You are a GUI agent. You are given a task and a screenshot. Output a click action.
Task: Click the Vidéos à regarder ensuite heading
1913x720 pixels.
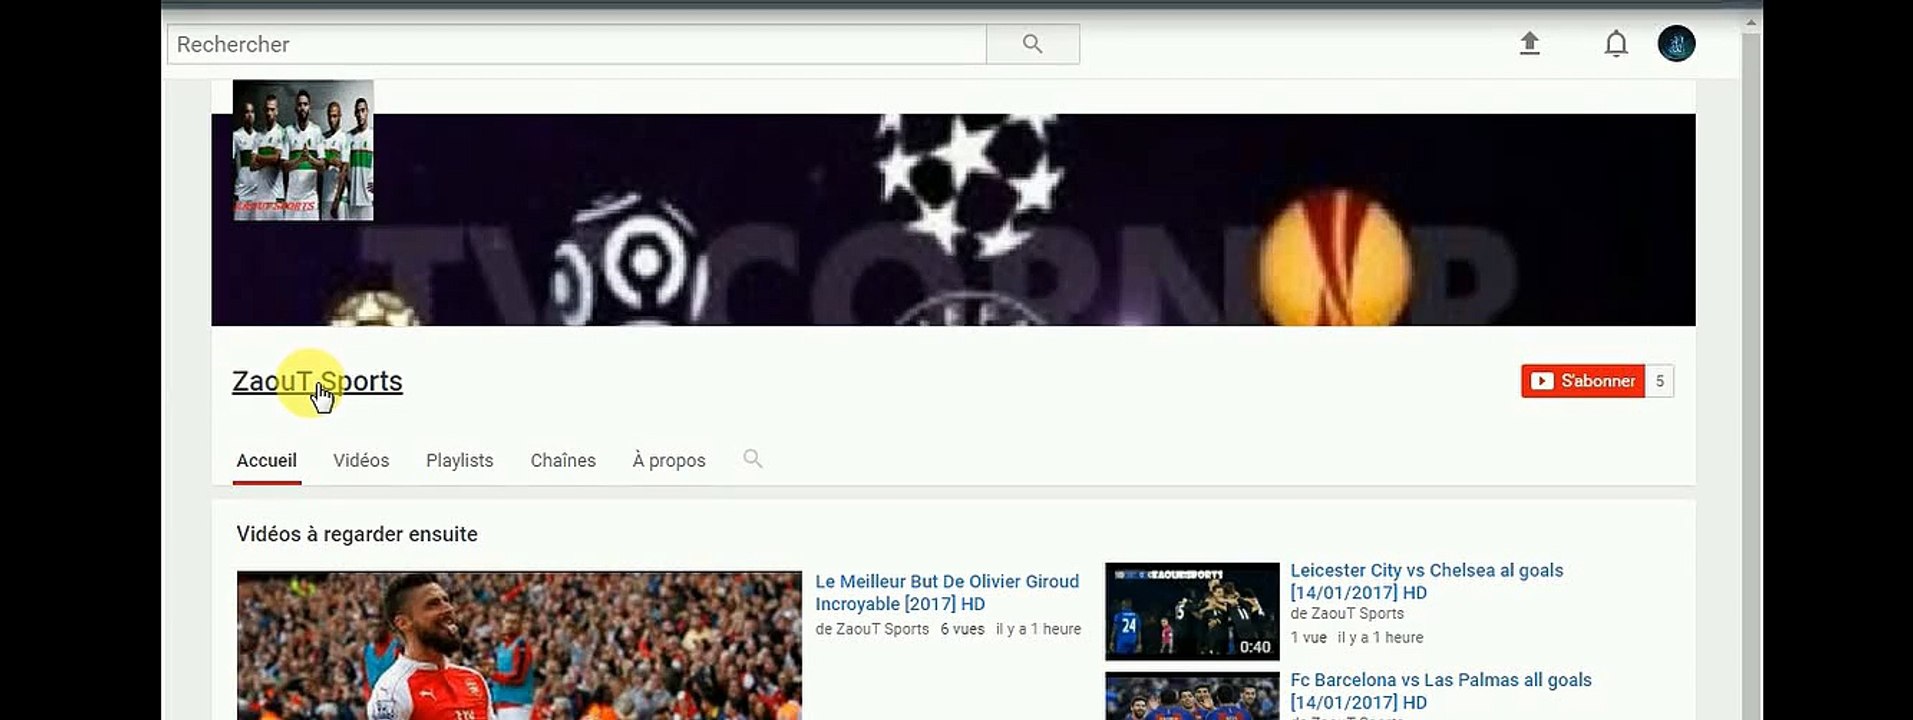tap(357, 534)
